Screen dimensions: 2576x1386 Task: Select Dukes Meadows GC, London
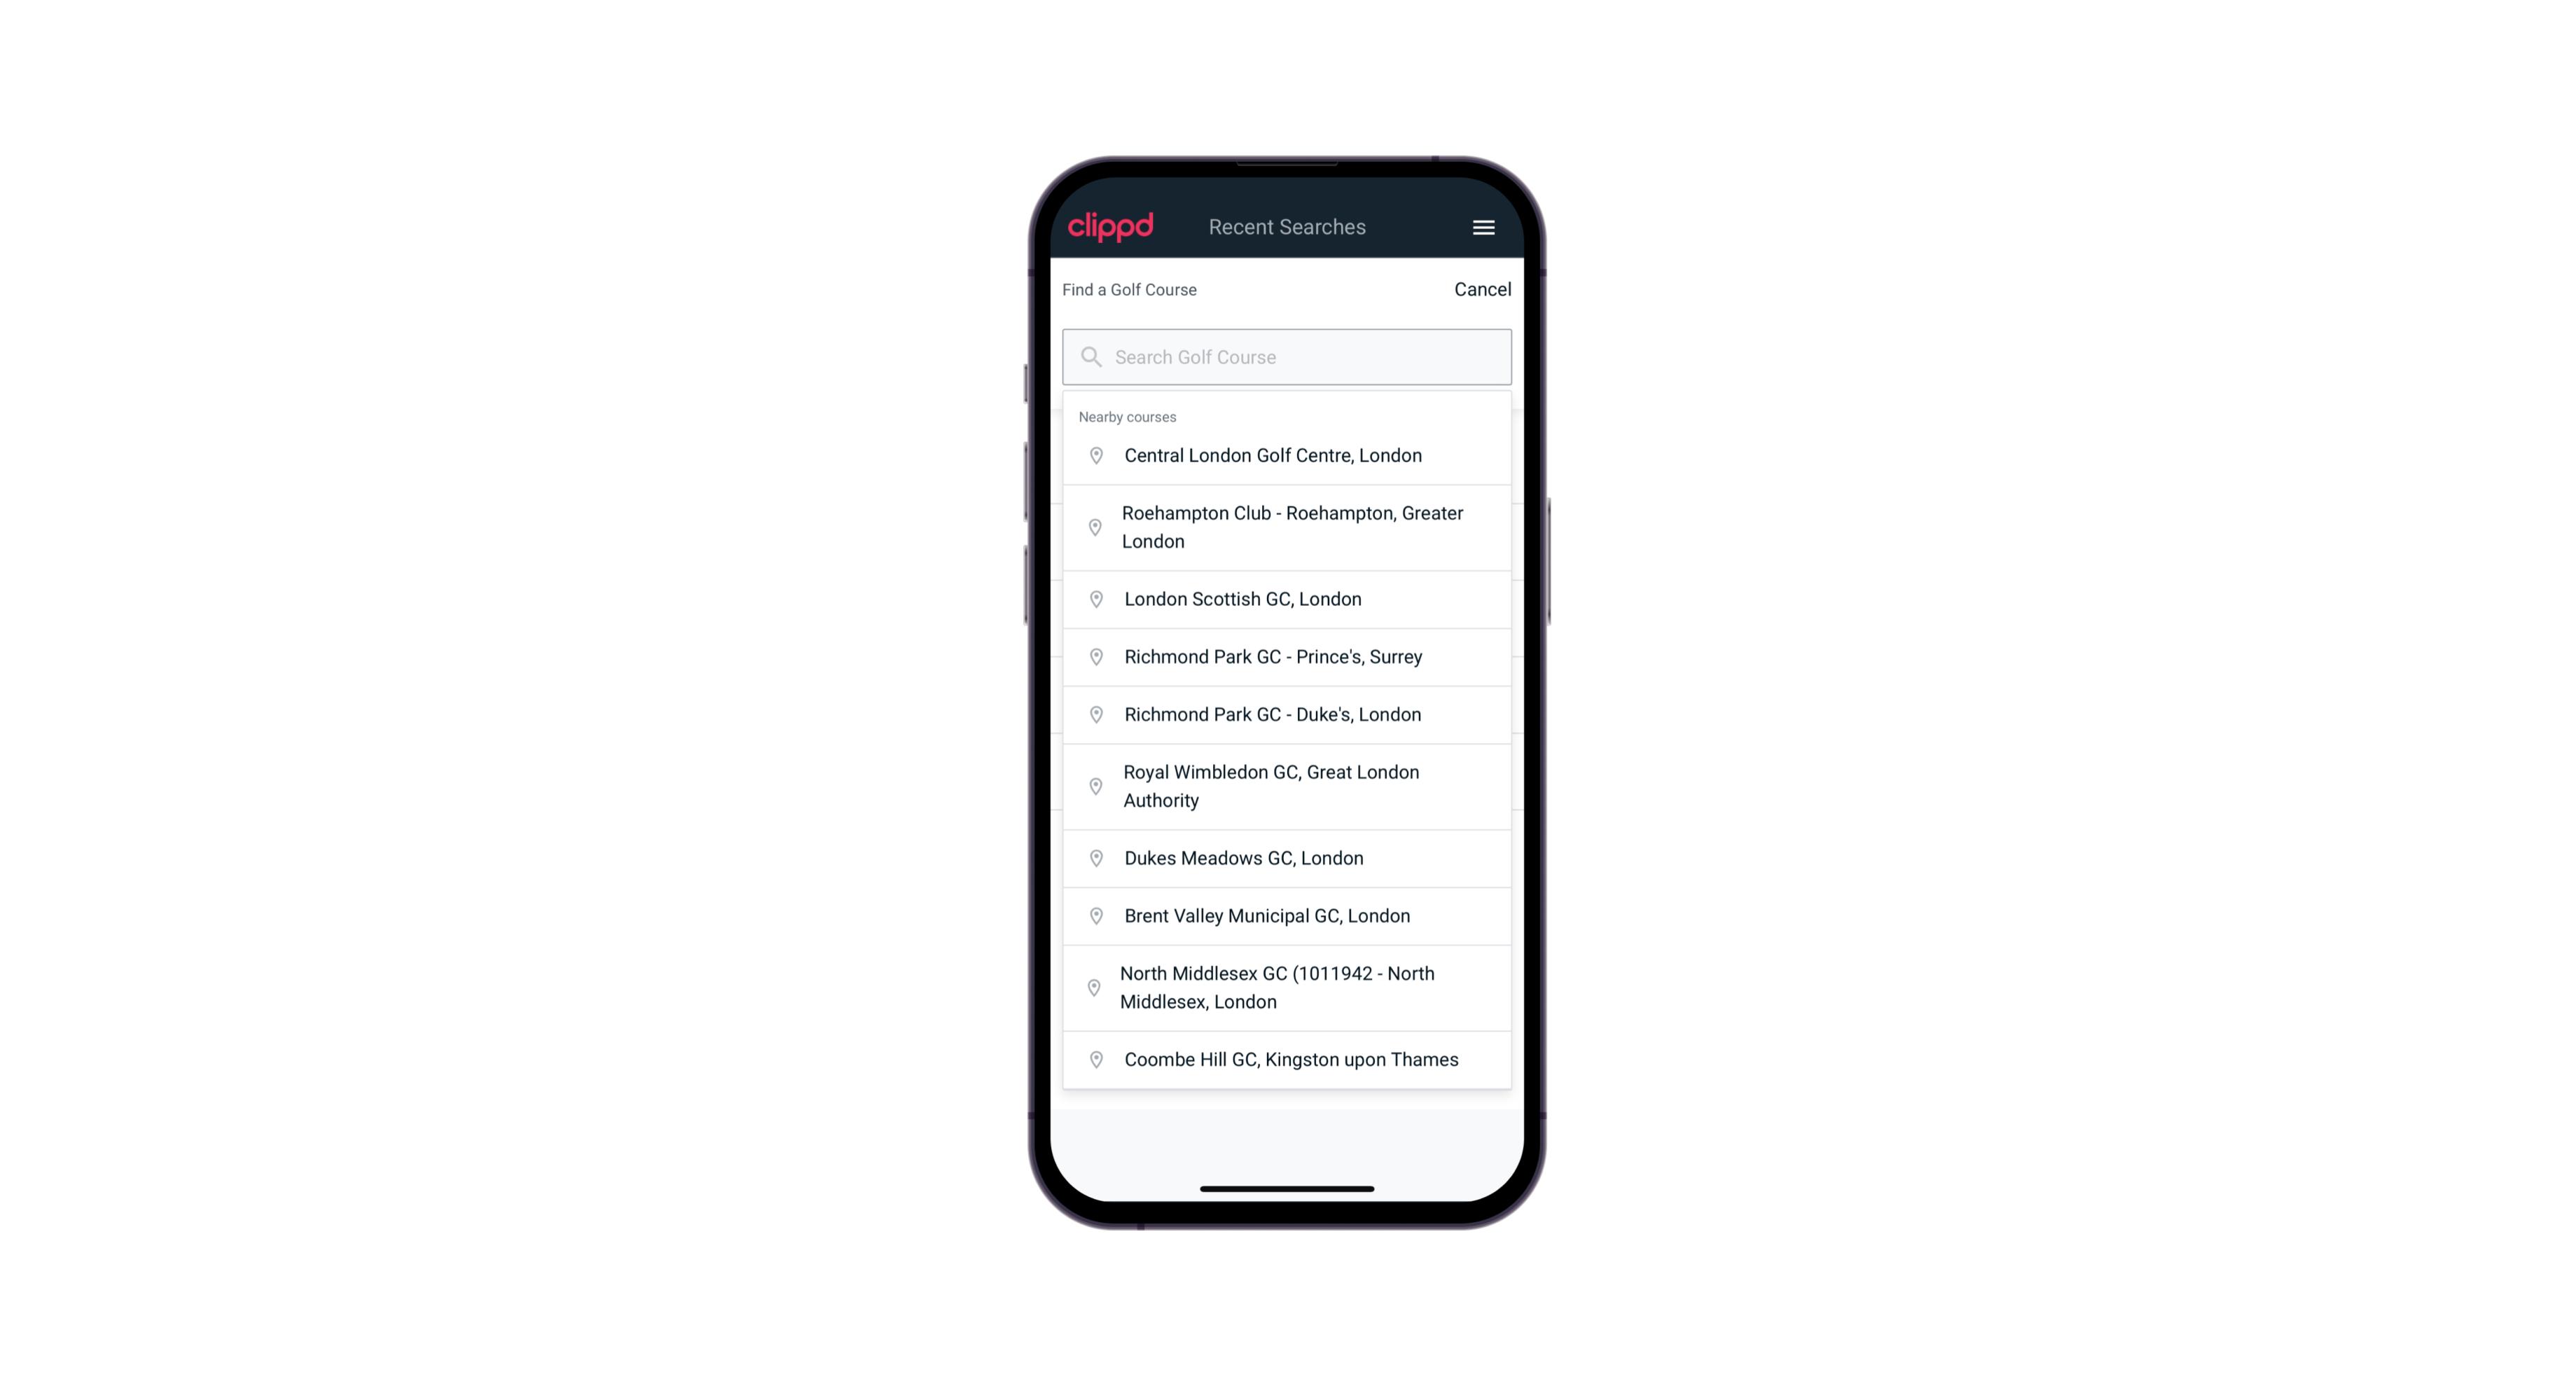tap(1287, 857)
